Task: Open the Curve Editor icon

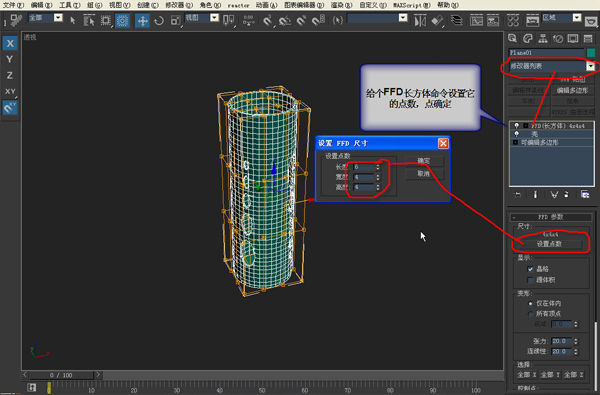Action: [x=476, y=20]
